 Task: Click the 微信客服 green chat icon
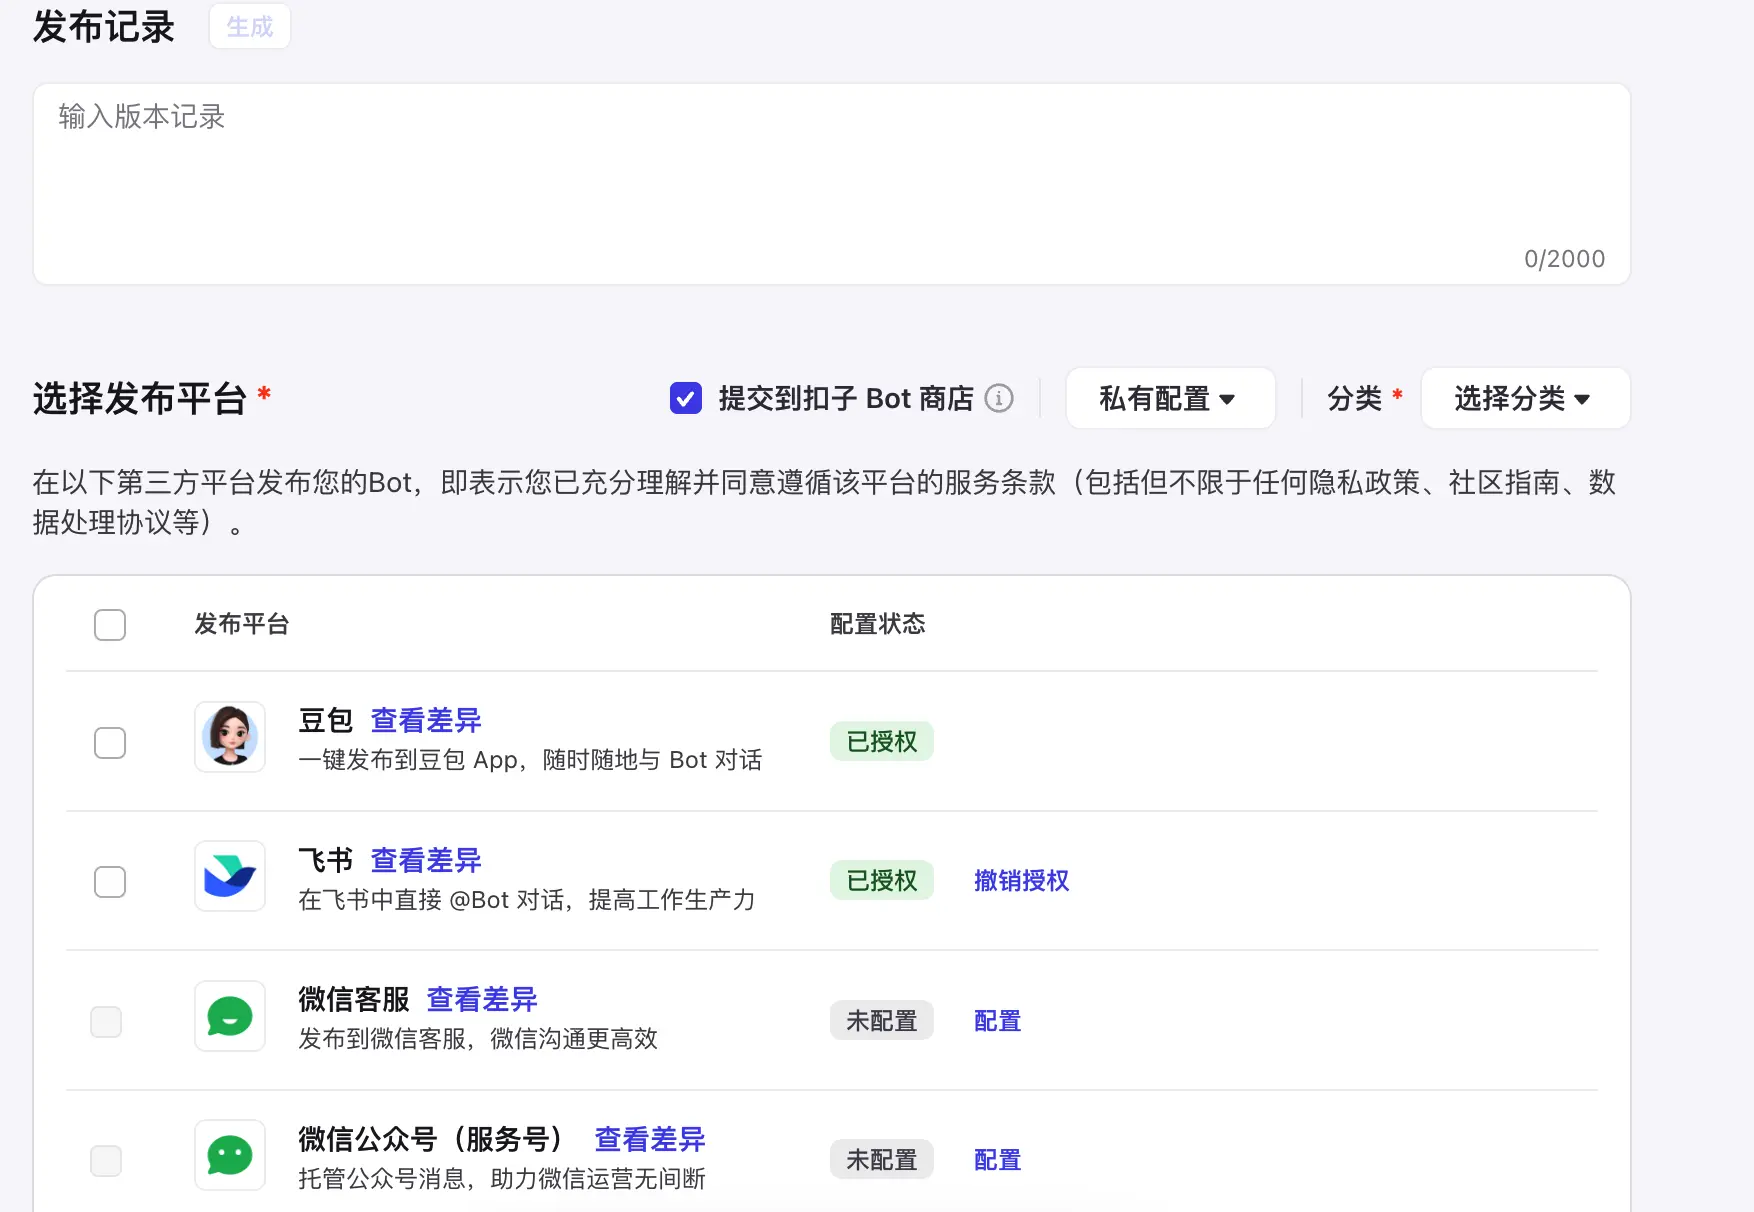point(229,1016)
